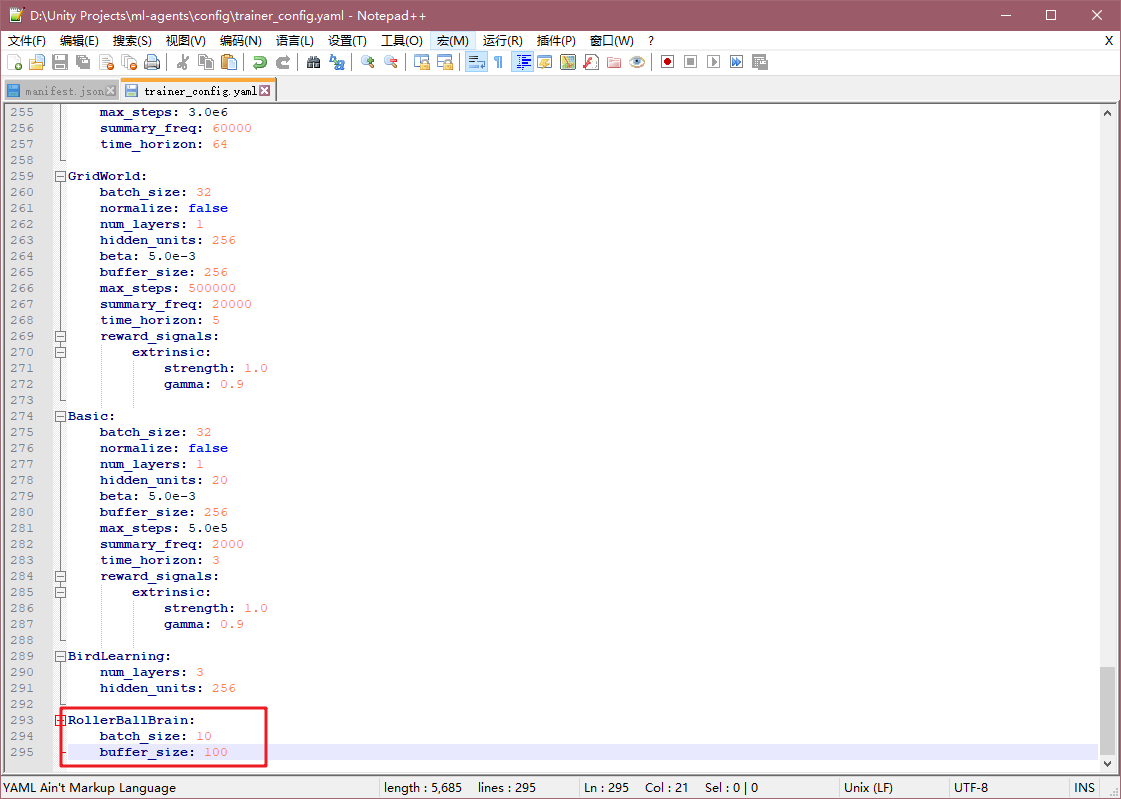Open the 工具(O) menu
This screenshot has width=1121, height=799.
click(x=401, y=41)
